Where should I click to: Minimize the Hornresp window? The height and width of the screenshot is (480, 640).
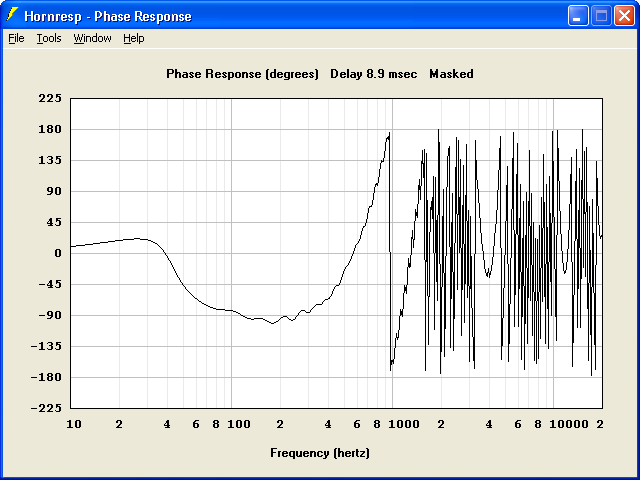pos(578,16)
